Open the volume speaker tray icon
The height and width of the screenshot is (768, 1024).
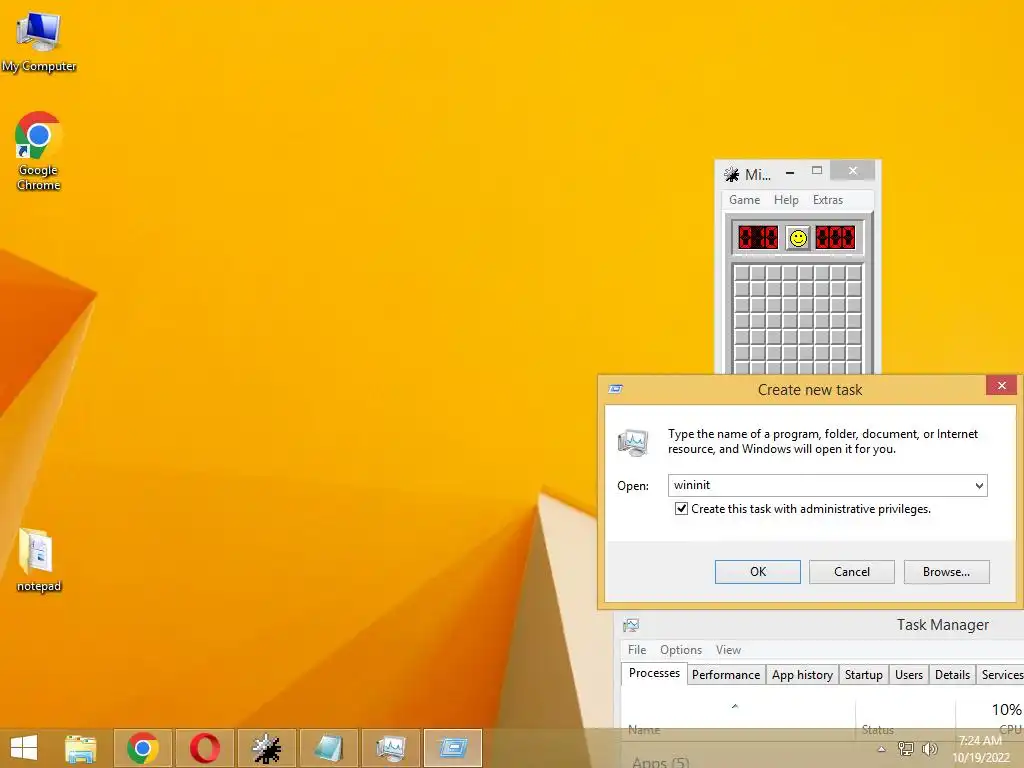point(929,749)
